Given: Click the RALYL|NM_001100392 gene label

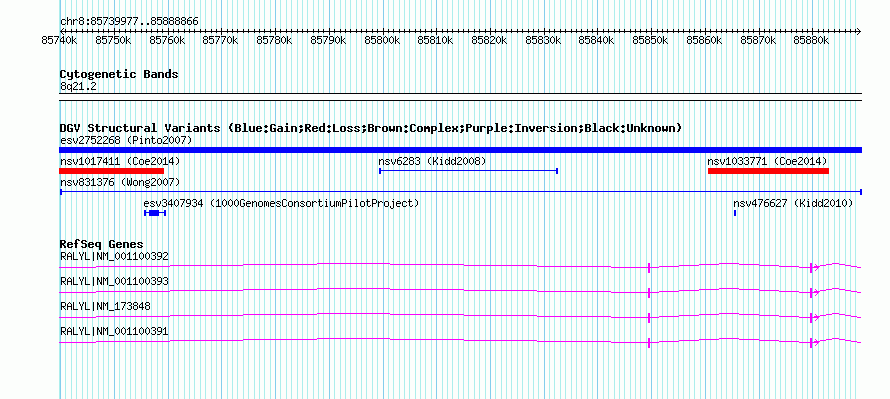Looking at the screenshot, I should (114, 257).
